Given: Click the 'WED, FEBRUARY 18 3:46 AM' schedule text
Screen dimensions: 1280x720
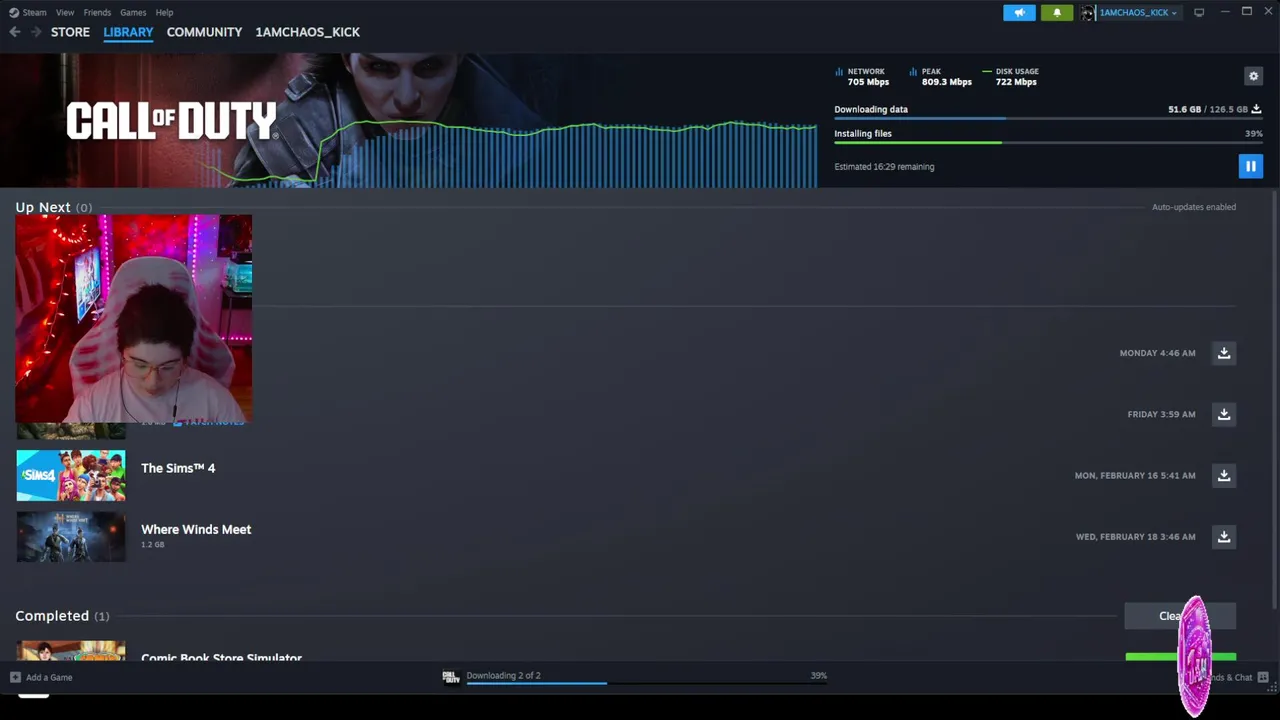Looking at the screenshot, I should point(1135,537).
